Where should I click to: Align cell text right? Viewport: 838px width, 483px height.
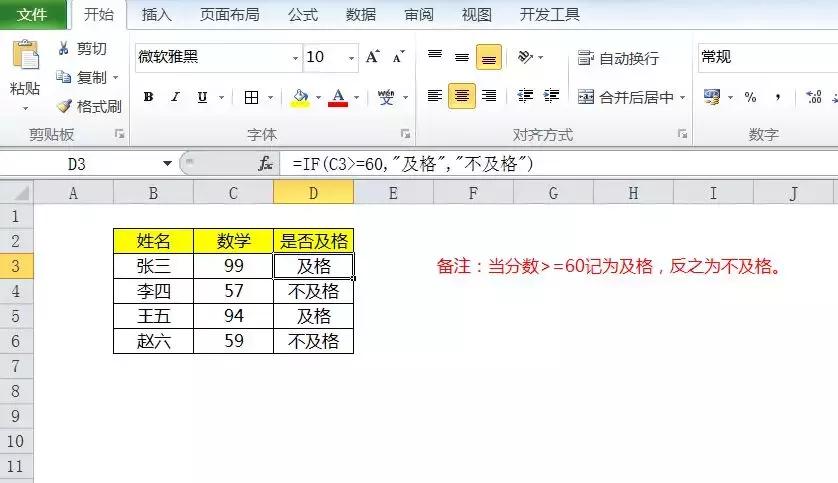click(488, 96)
